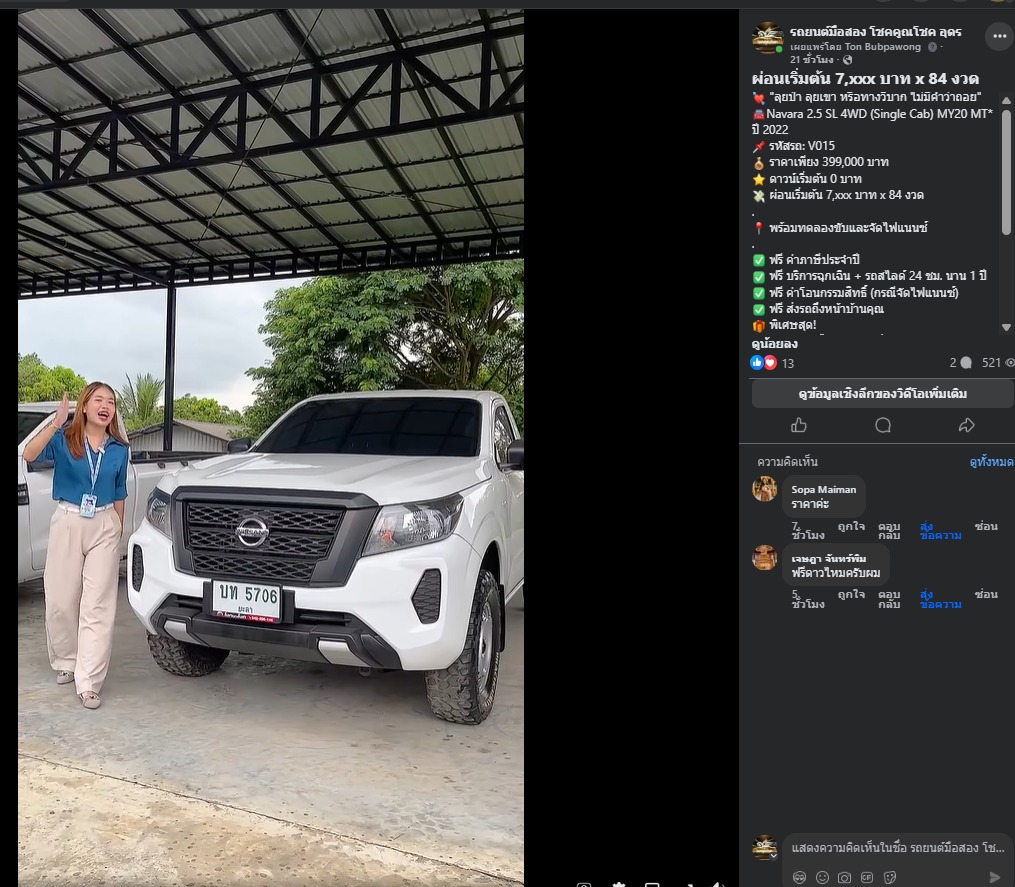1015x887 pixels.
Task: Click ส่งข้อความ under Sopa Maiman's comment
Action: pos(940,530)
